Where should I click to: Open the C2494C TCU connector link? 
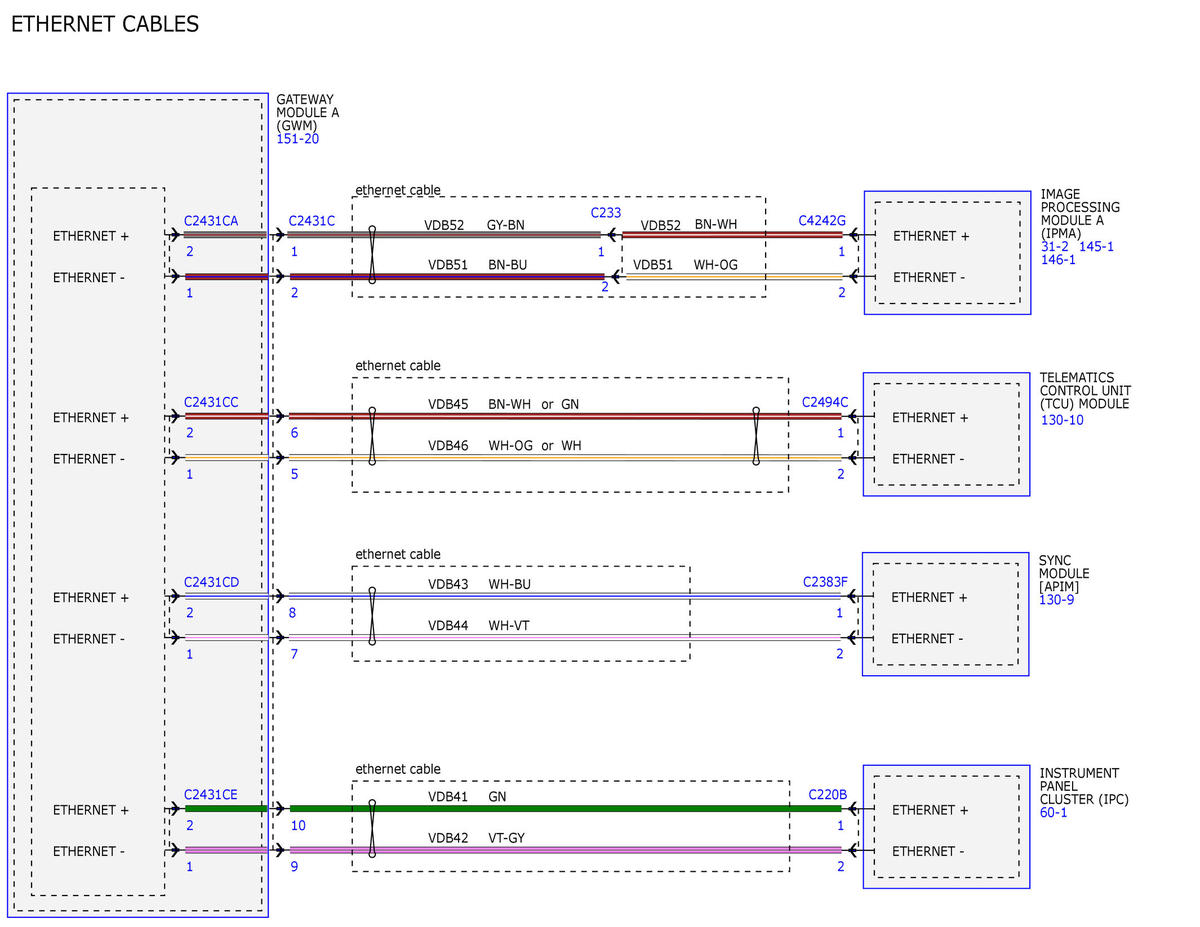click(824, 402)
